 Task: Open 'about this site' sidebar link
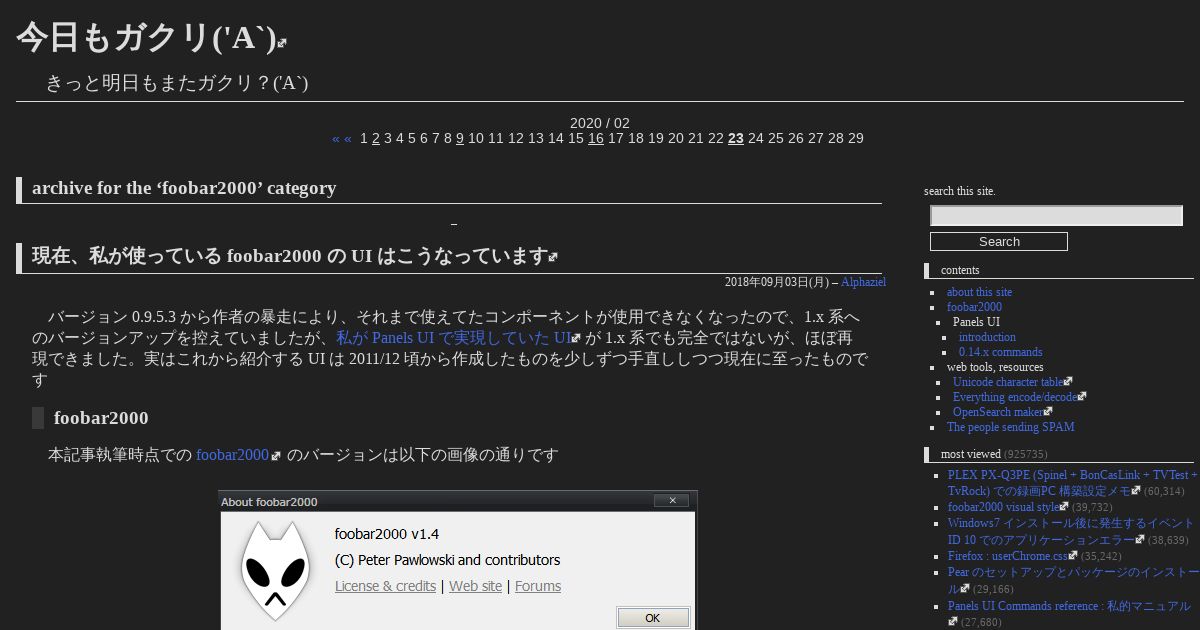click(x=979, y=292)
